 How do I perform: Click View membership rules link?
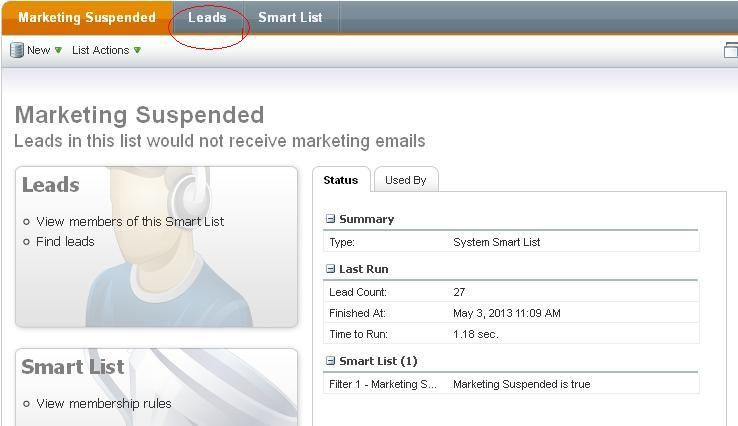pyautogui.click(x=104, y=404)
